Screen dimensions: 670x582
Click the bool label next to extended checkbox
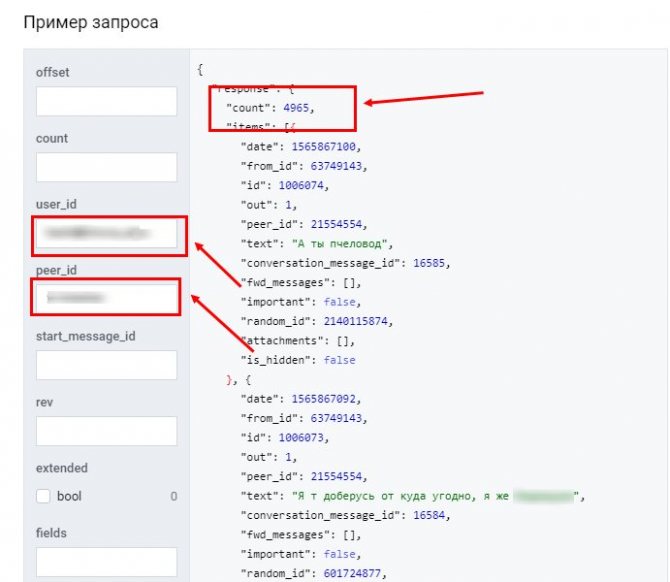click(x=69, y=496)
